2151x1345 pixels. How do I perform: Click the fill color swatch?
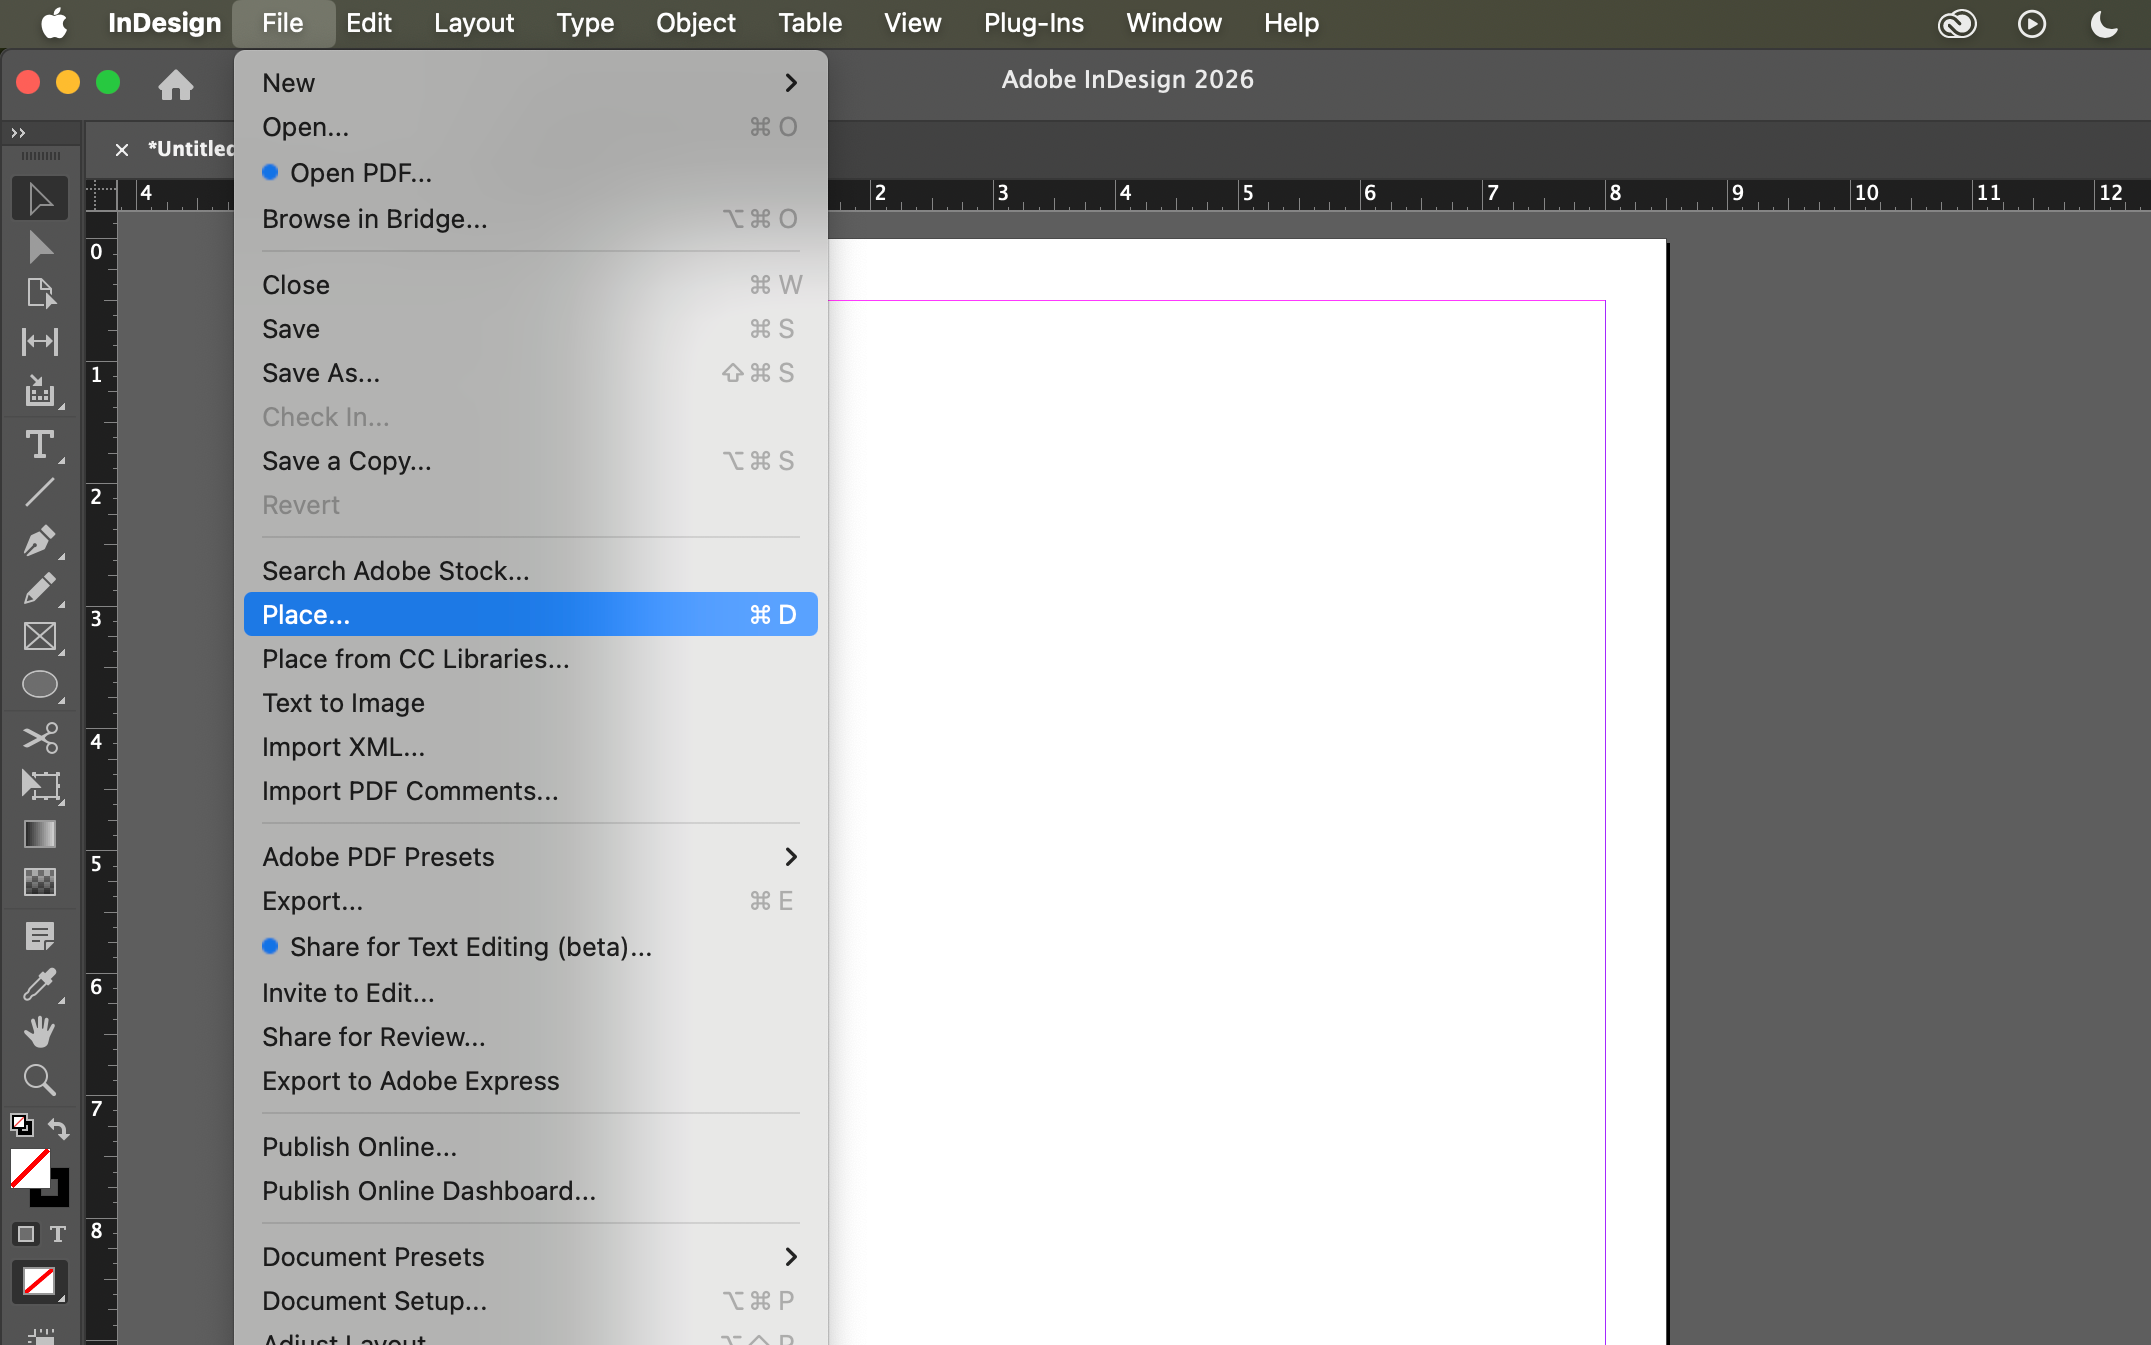coord(30,1168)
